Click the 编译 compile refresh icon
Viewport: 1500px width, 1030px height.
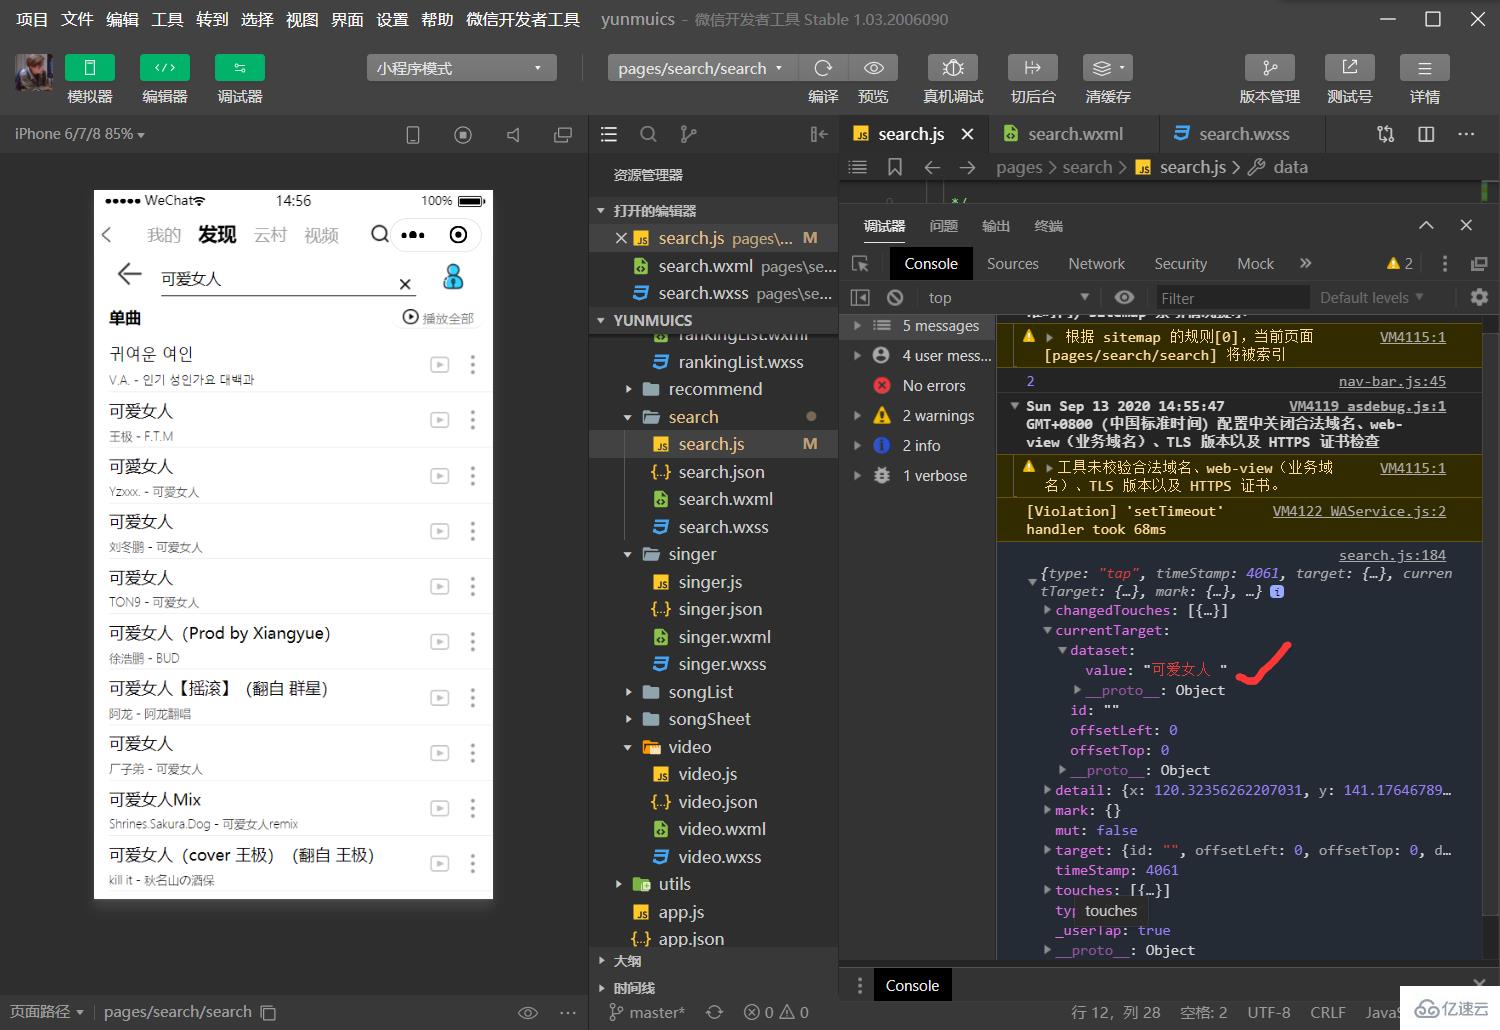click(823, 68)
